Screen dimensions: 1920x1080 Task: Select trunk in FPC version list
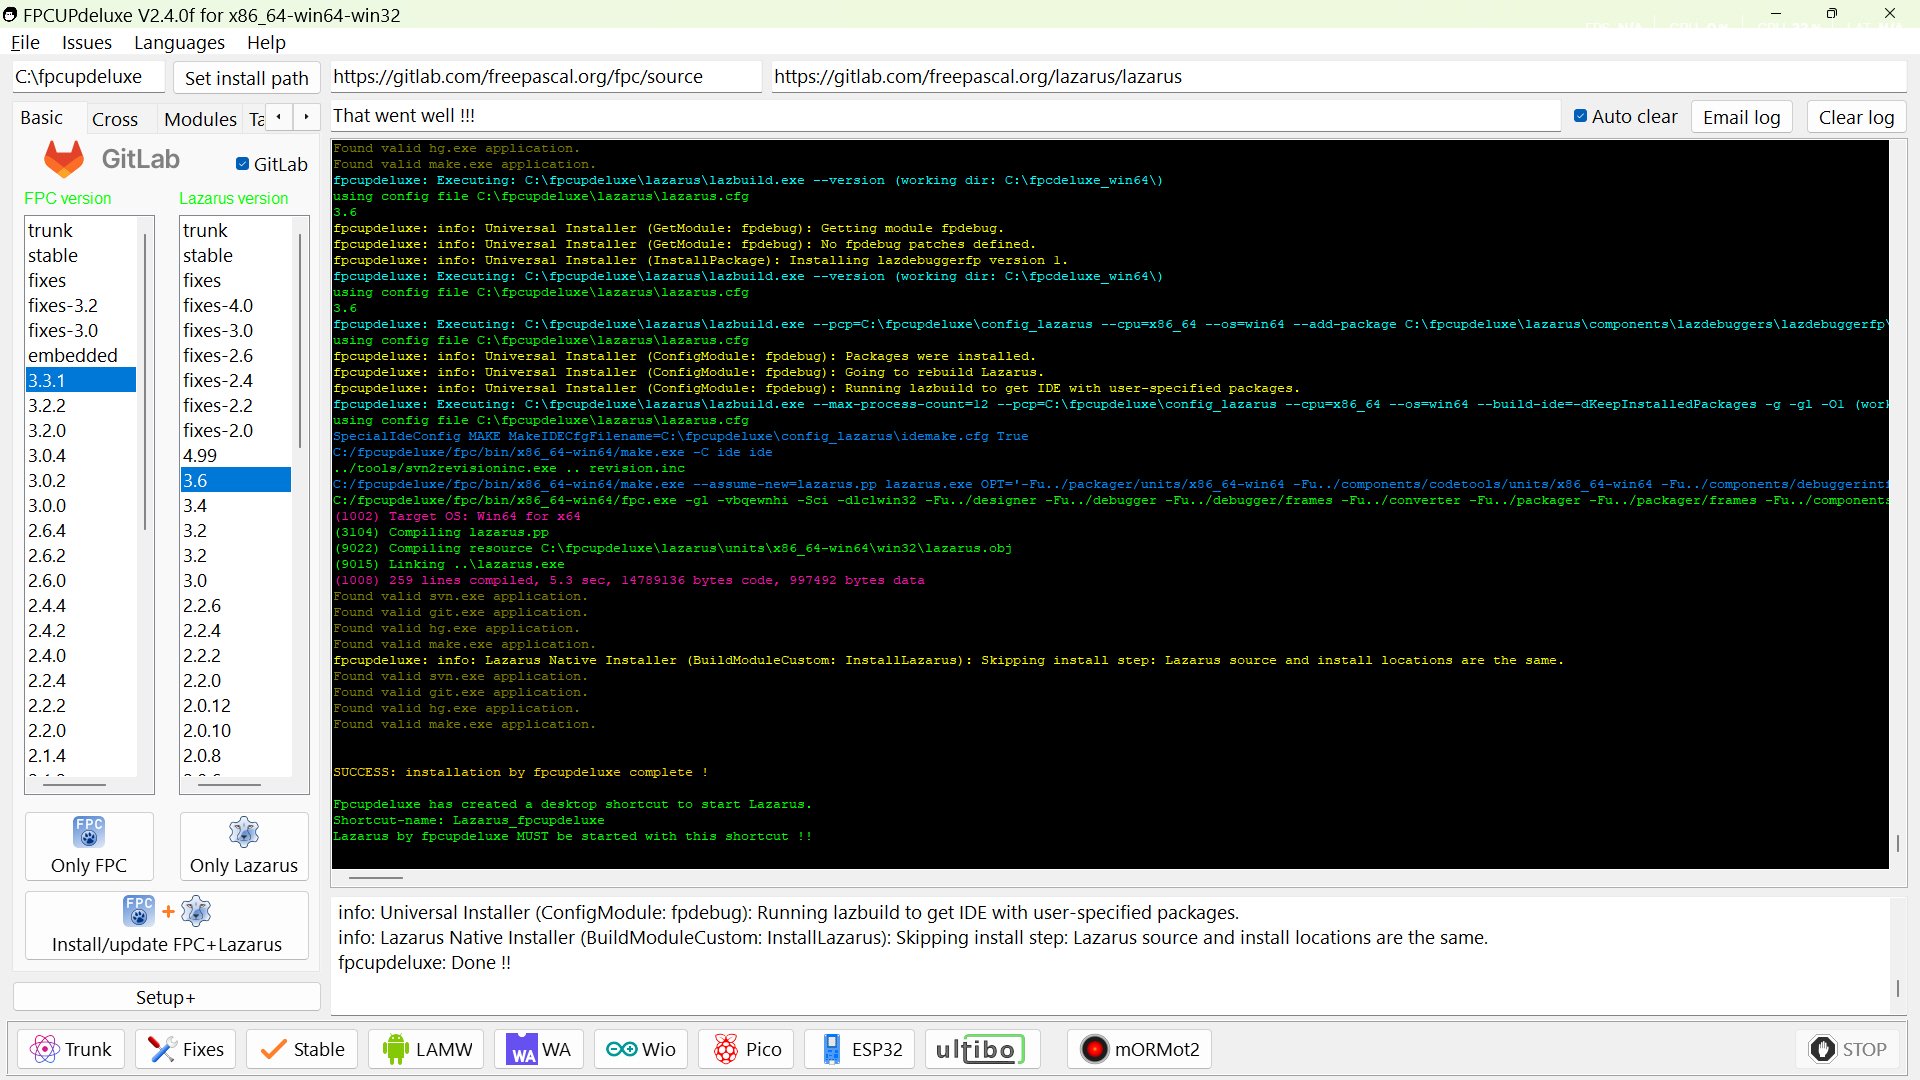click(x=81, y=230)
